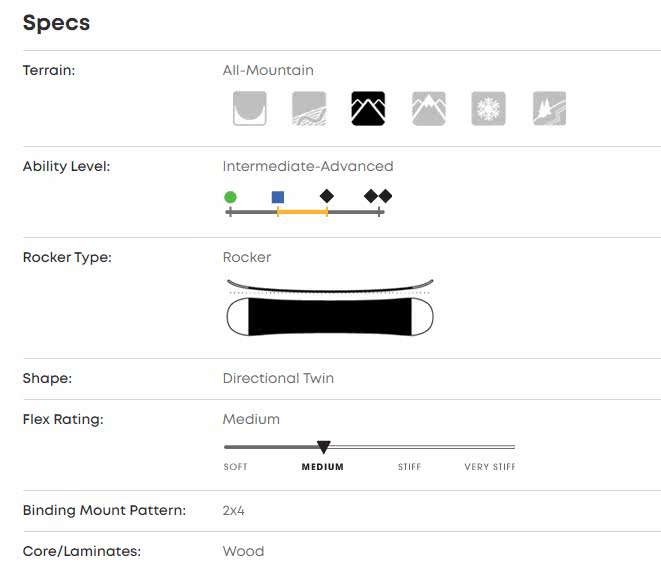Click the blue square intermediate marker

[x=278, y=197]
